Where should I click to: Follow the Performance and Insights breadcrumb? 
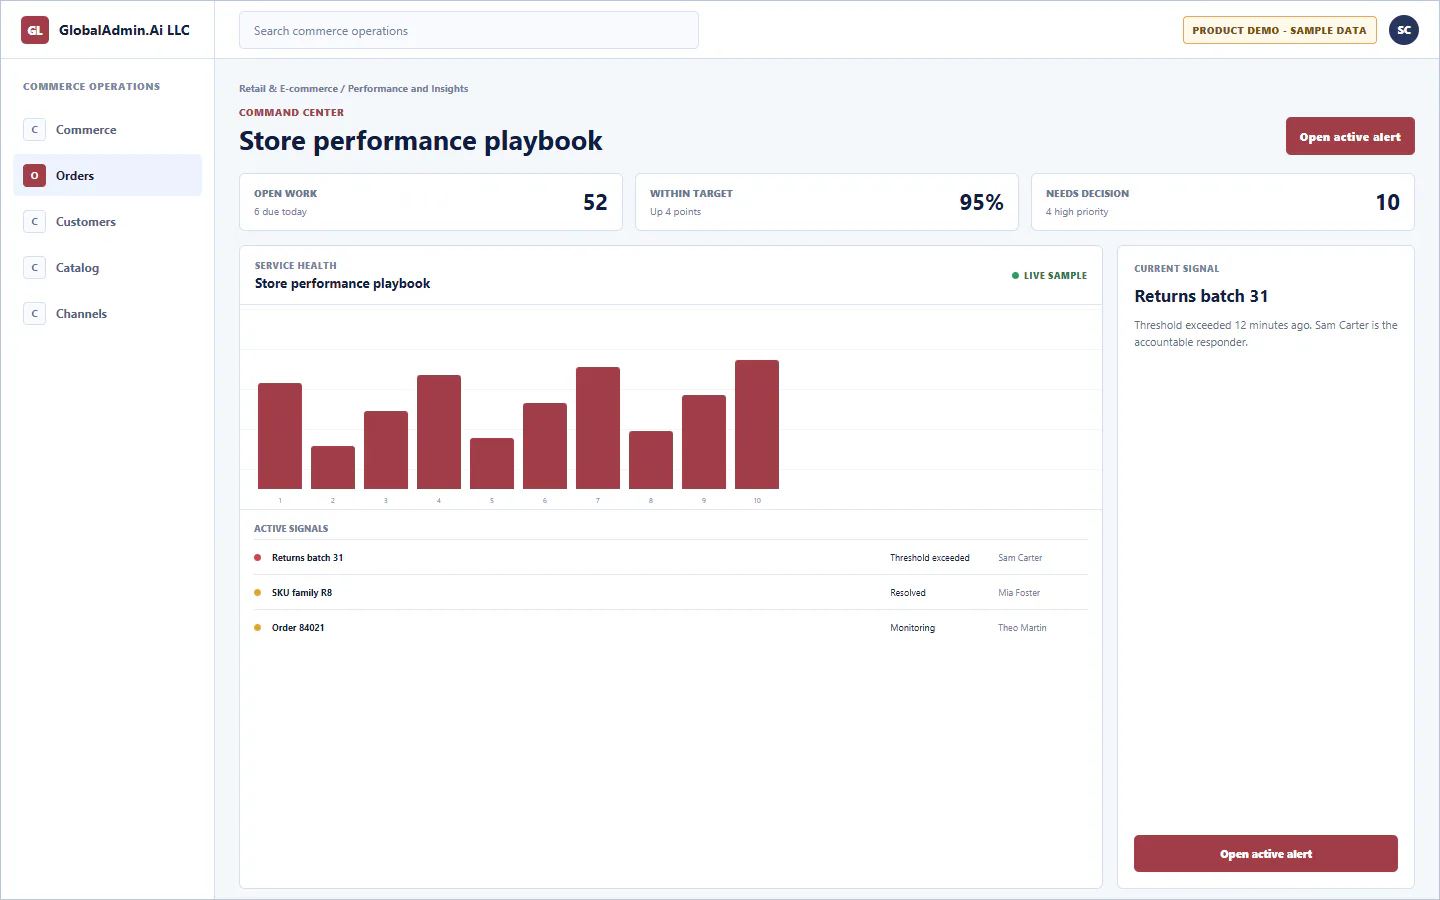click(x=408, y=89)
